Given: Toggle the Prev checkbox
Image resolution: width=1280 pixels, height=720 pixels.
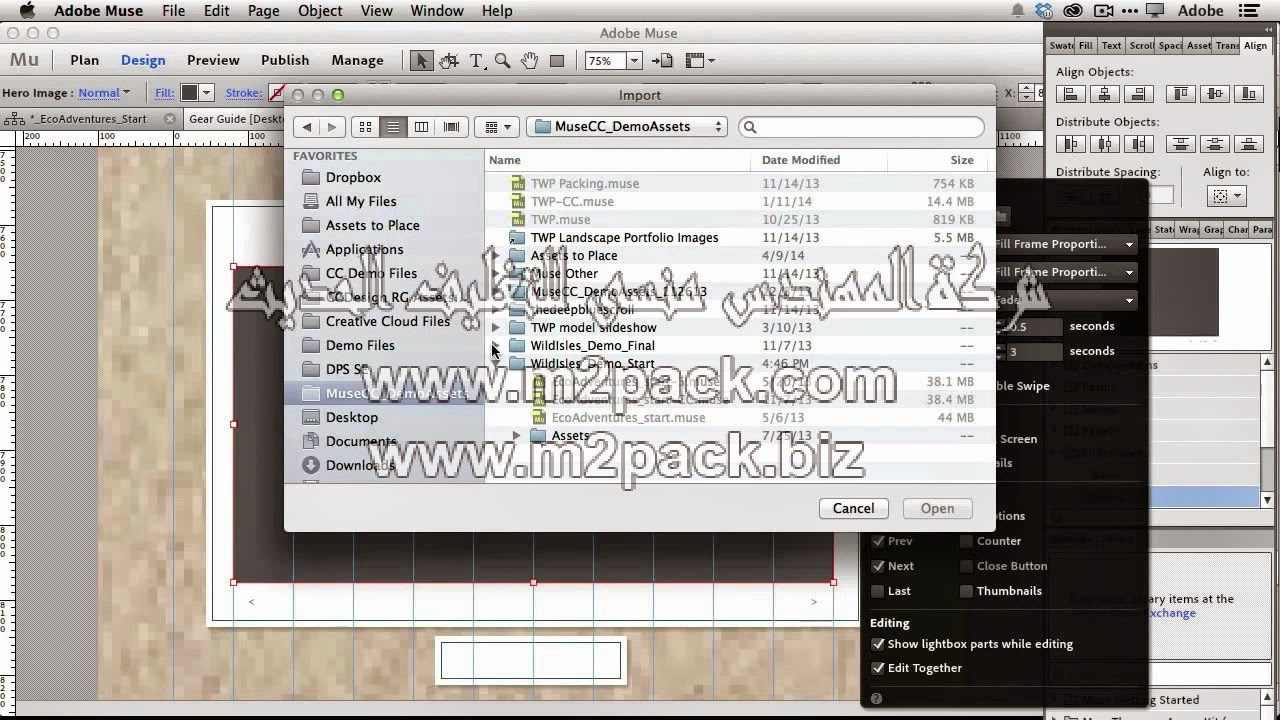Looking at the screenshot, I should (878, 541).
